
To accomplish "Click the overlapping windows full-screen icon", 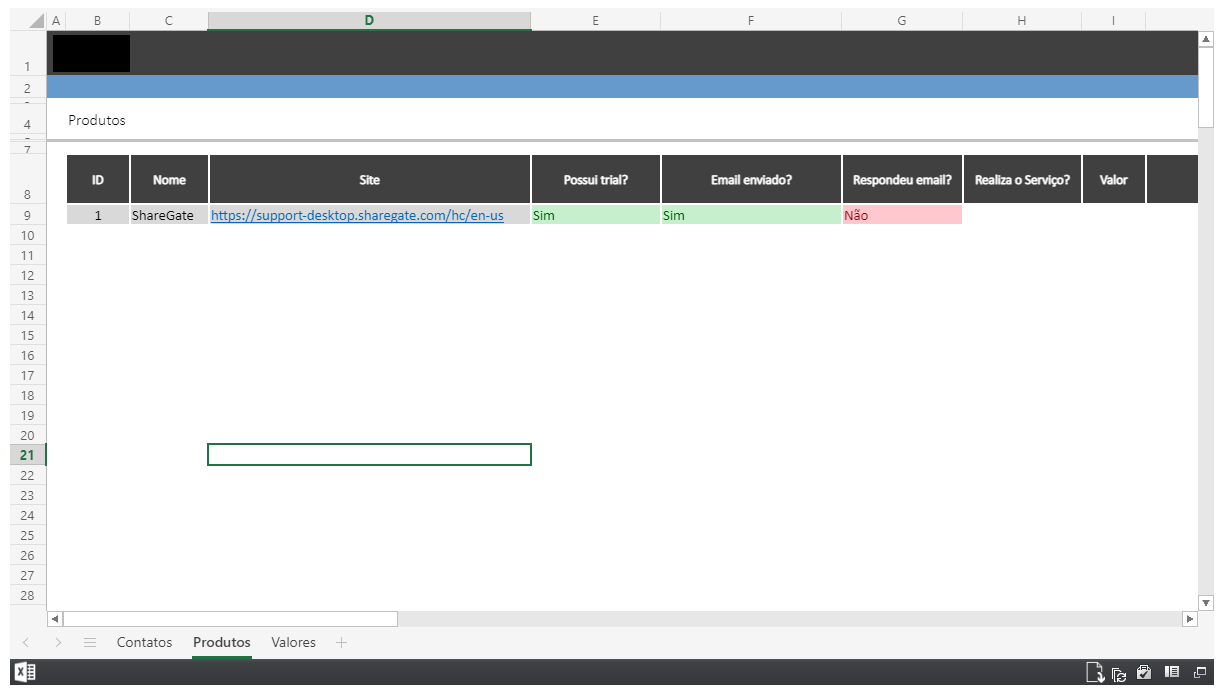I will [x=1200, y=673].
